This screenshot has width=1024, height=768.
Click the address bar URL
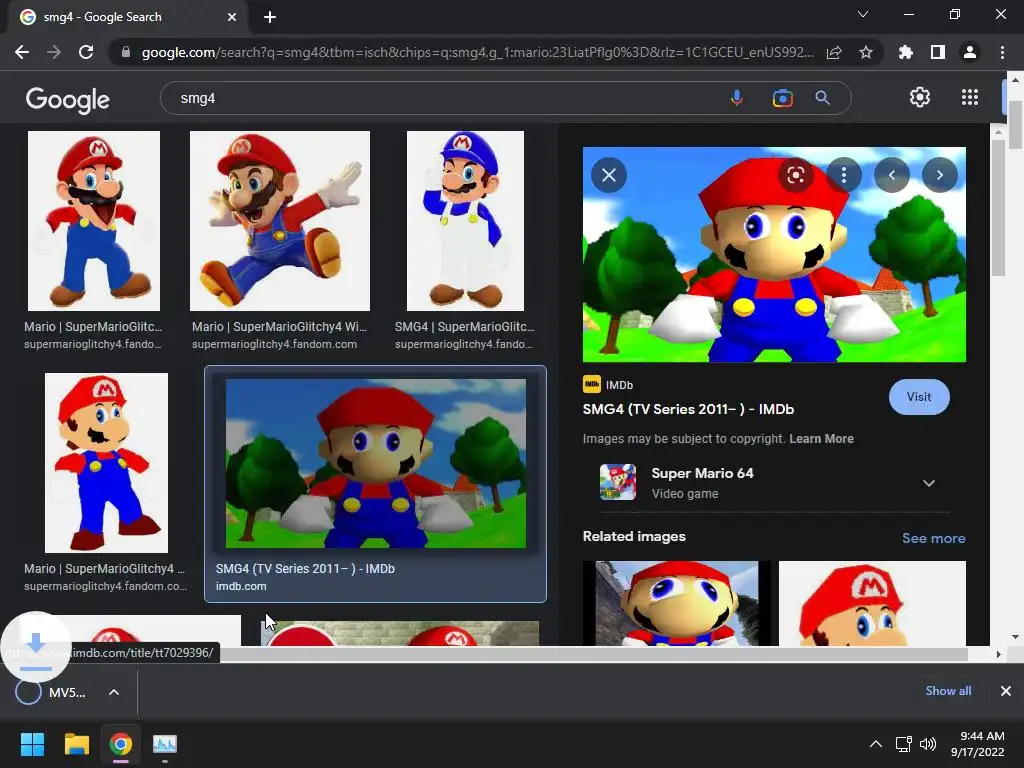point(477,52)
